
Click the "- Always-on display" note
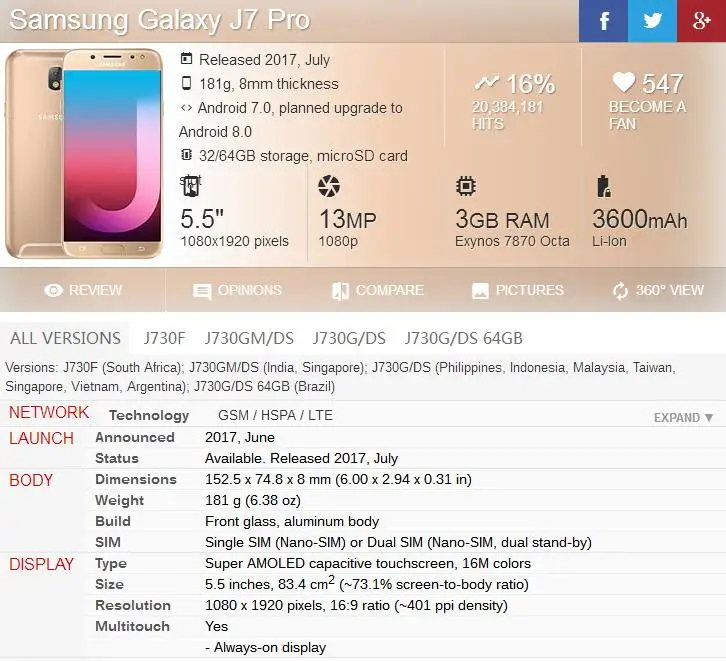click(266, 647)
